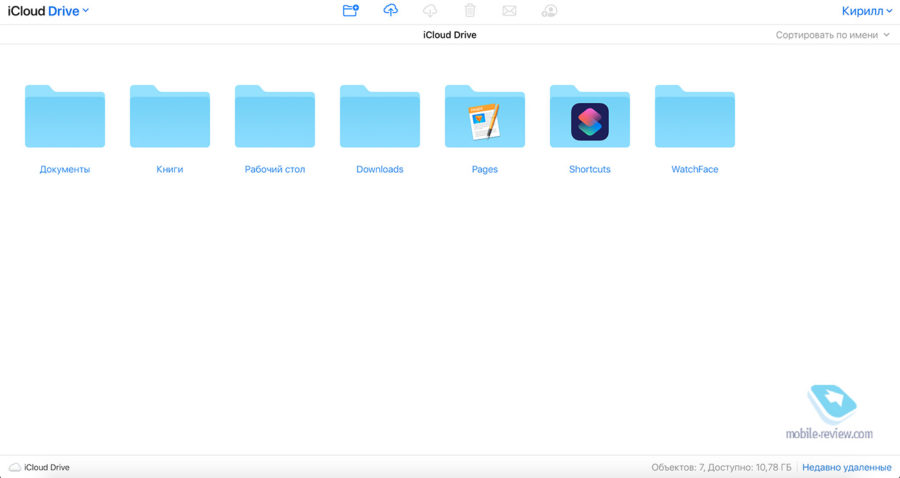This screenshot has height=478, width=900.
Task: Click the share with people icon
Action: pyautogui.click(x=549, y=10)
